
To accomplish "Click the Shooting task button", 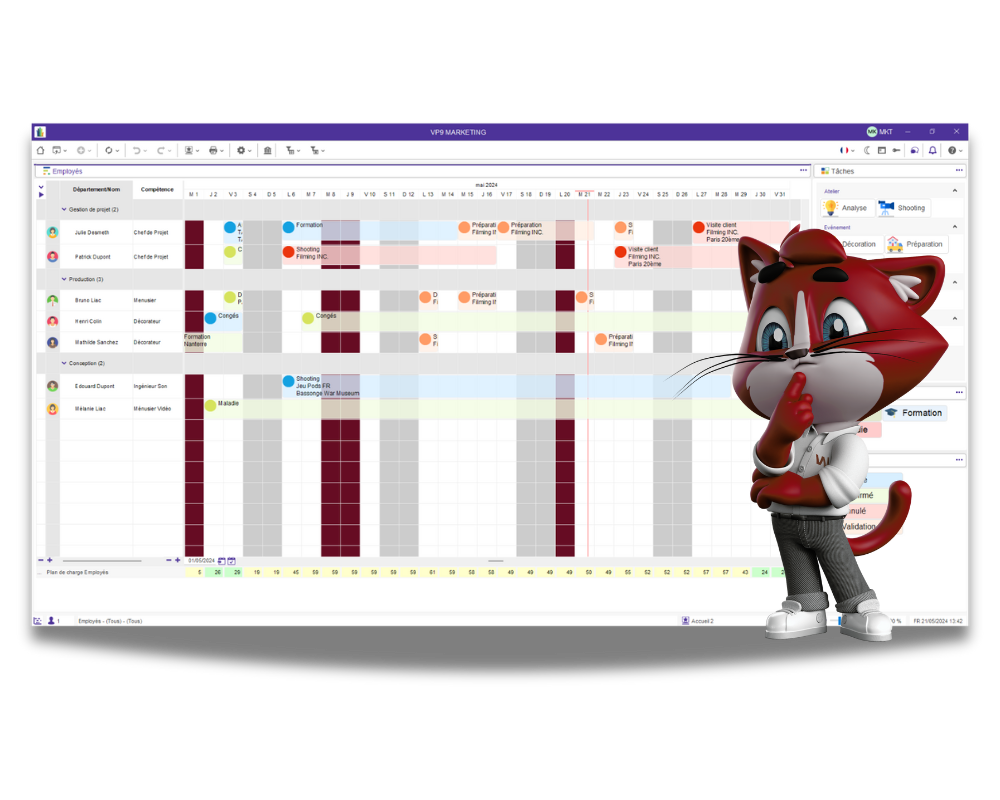I will click(x=902, y=208).
